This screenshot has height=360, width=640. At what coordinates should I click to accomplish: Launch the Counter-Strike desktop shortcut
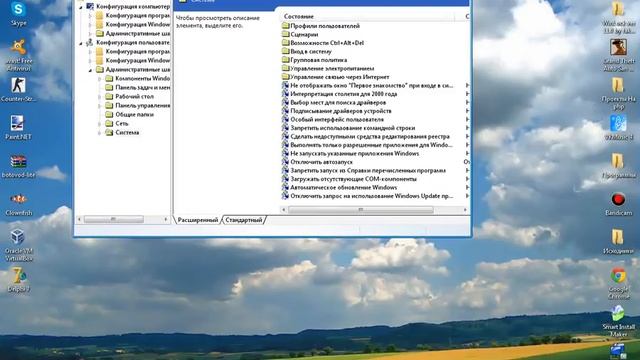[18, 89]
